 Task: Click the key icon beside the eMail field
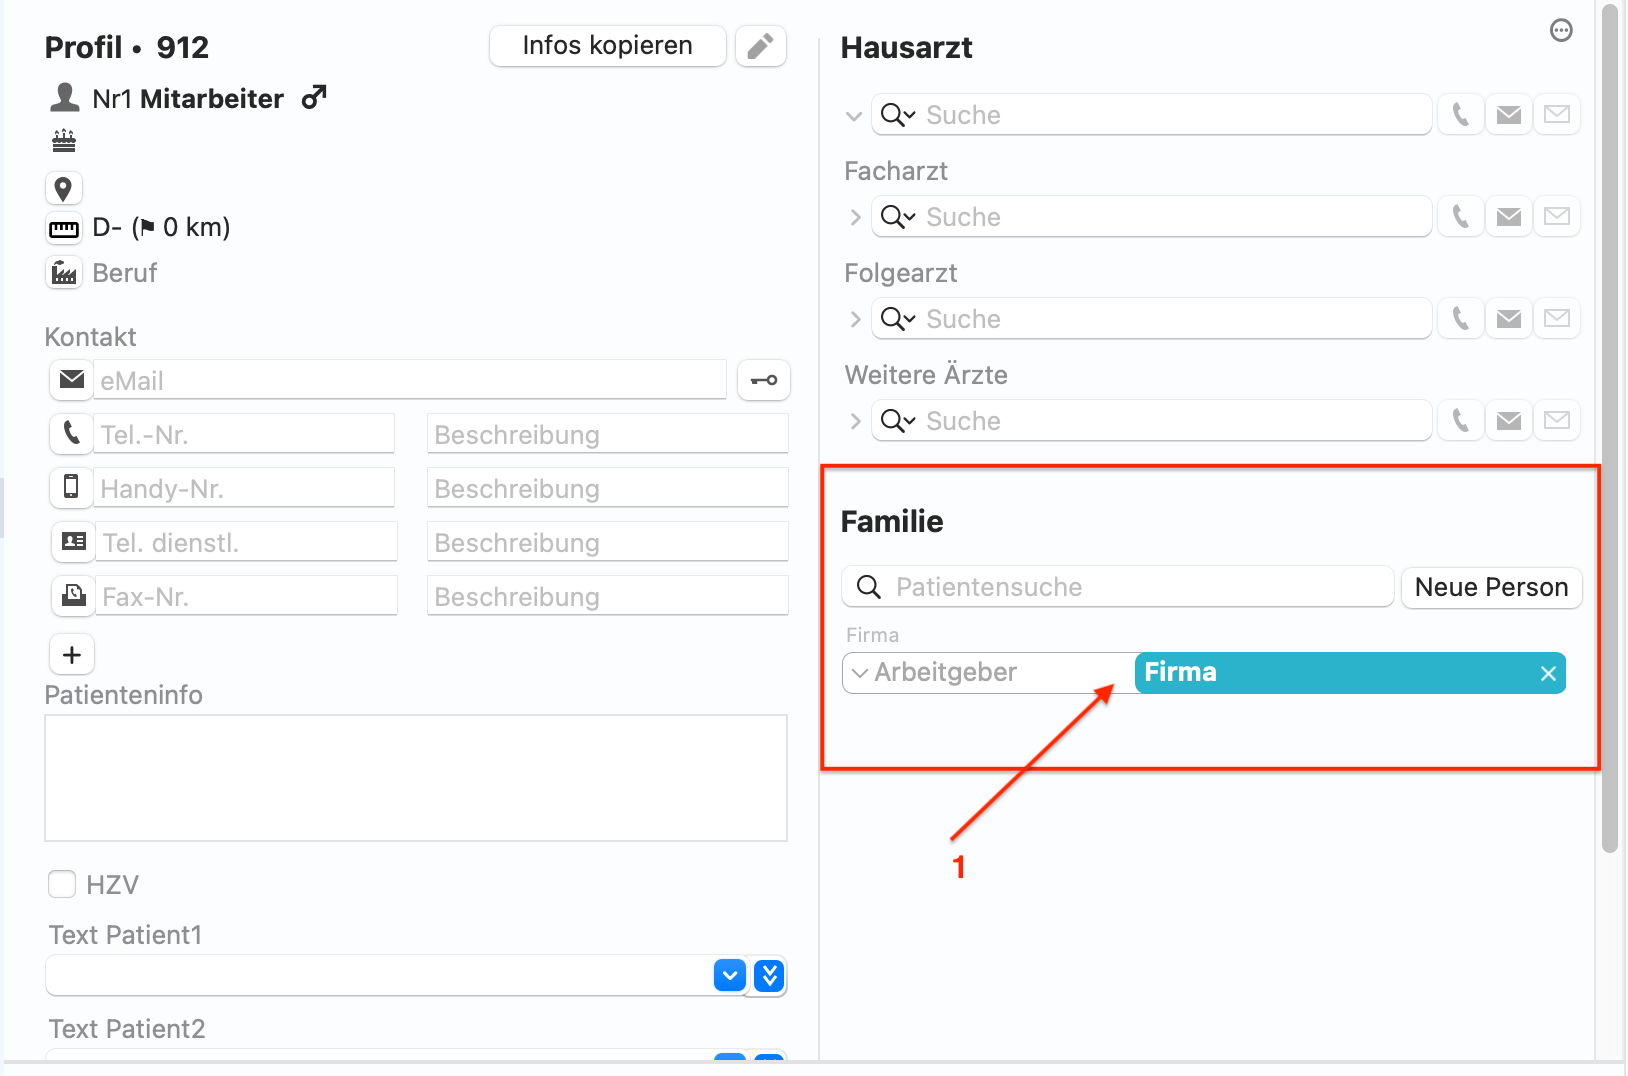(x=764, y=380)
